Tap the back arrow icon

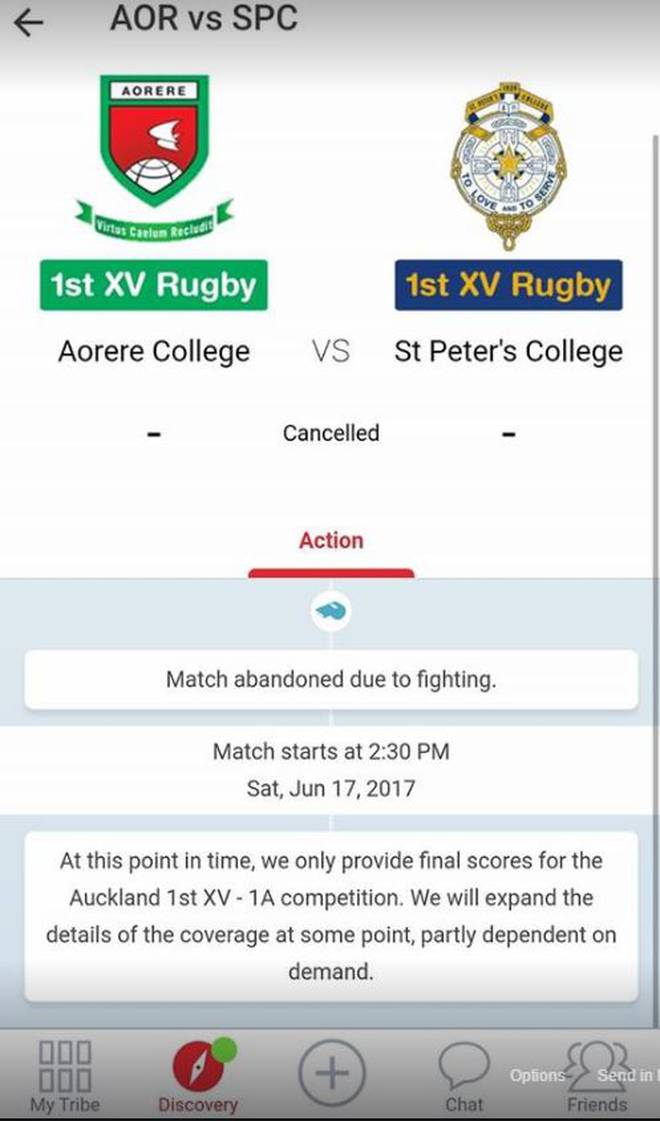click(x=29, y=22)
